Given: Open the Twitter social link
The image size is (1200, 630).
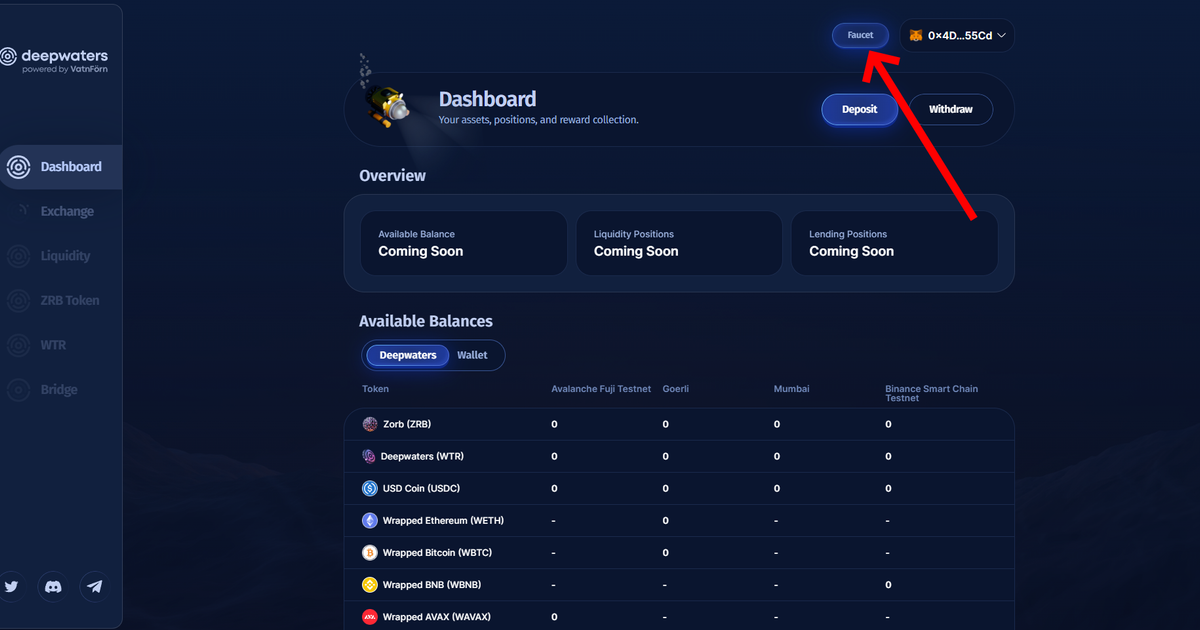Looking at the screenshot, I should pyautogui.click(x=11, y=587).
